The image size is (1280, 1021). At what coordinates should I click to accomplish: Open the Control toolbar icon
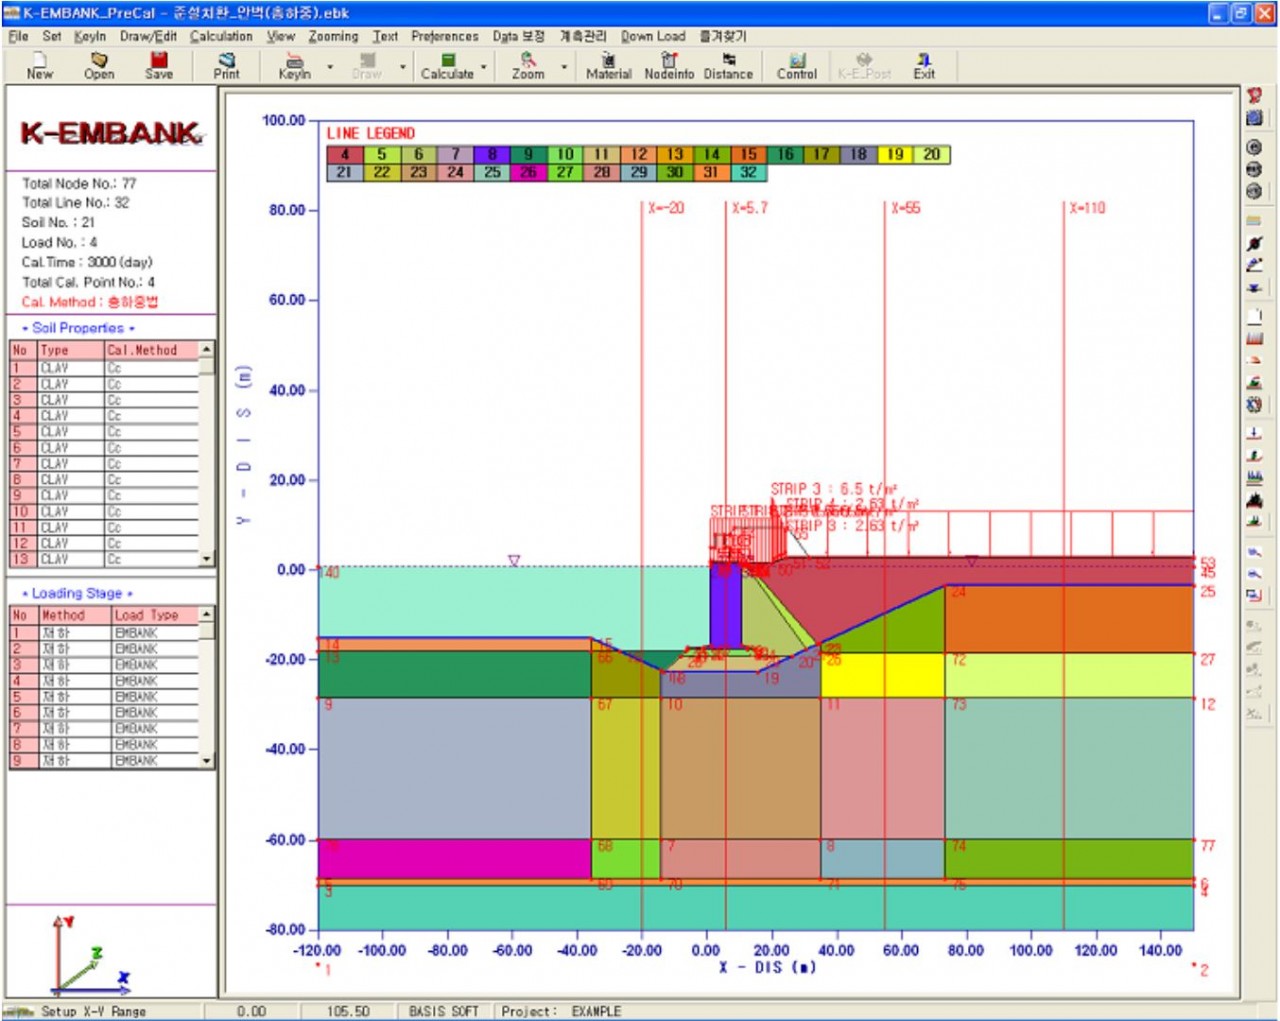click(x=797, y=66)
